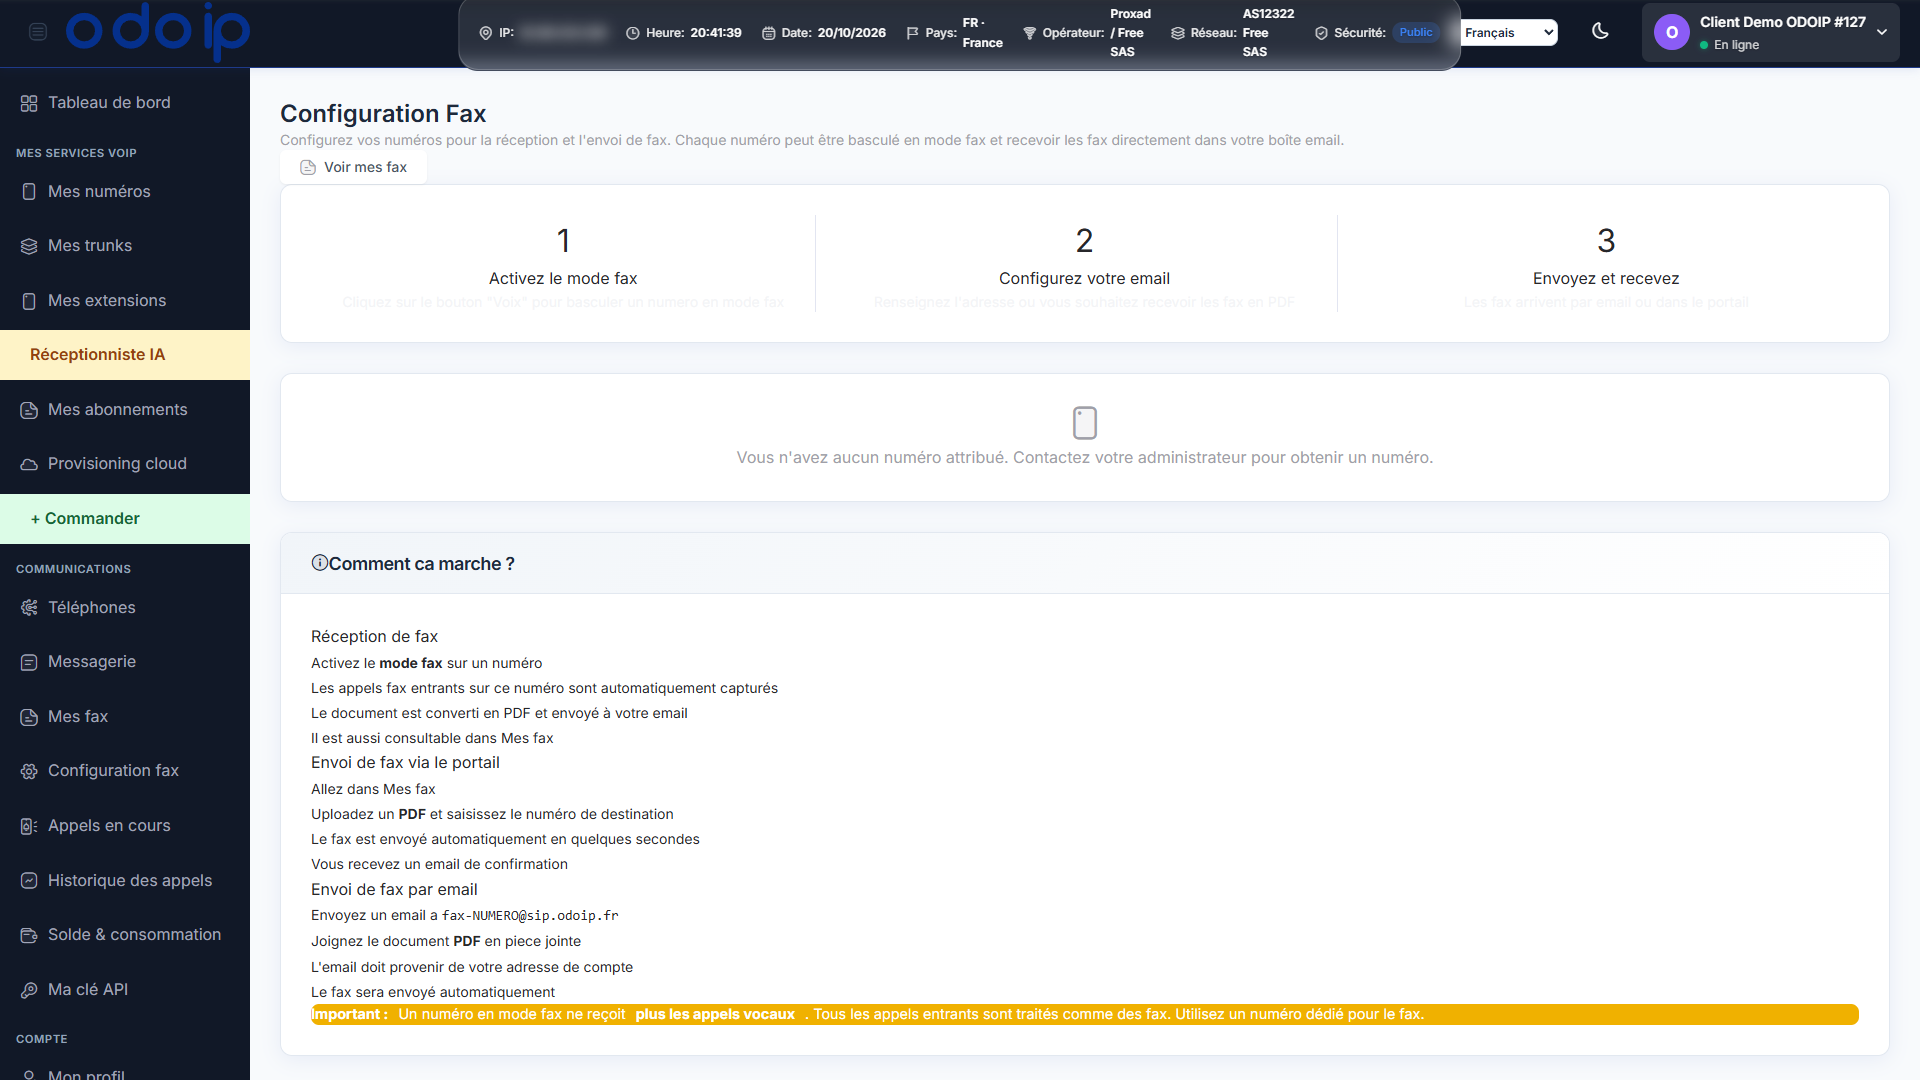The height and width of the screenshot is (1080, 1920).
Task: Click the shield icon next to Sécurité
Action: point(1321,33)
